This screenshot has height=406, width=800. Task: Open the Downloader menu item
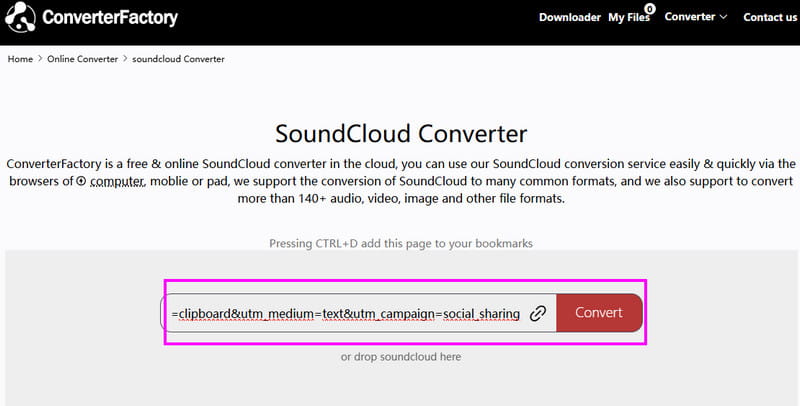pos(570,17)
